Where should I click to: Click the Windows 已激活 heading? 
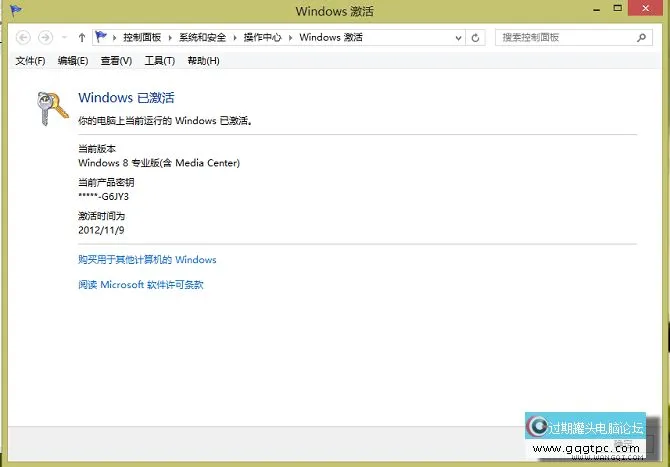(x=126, y=98)
